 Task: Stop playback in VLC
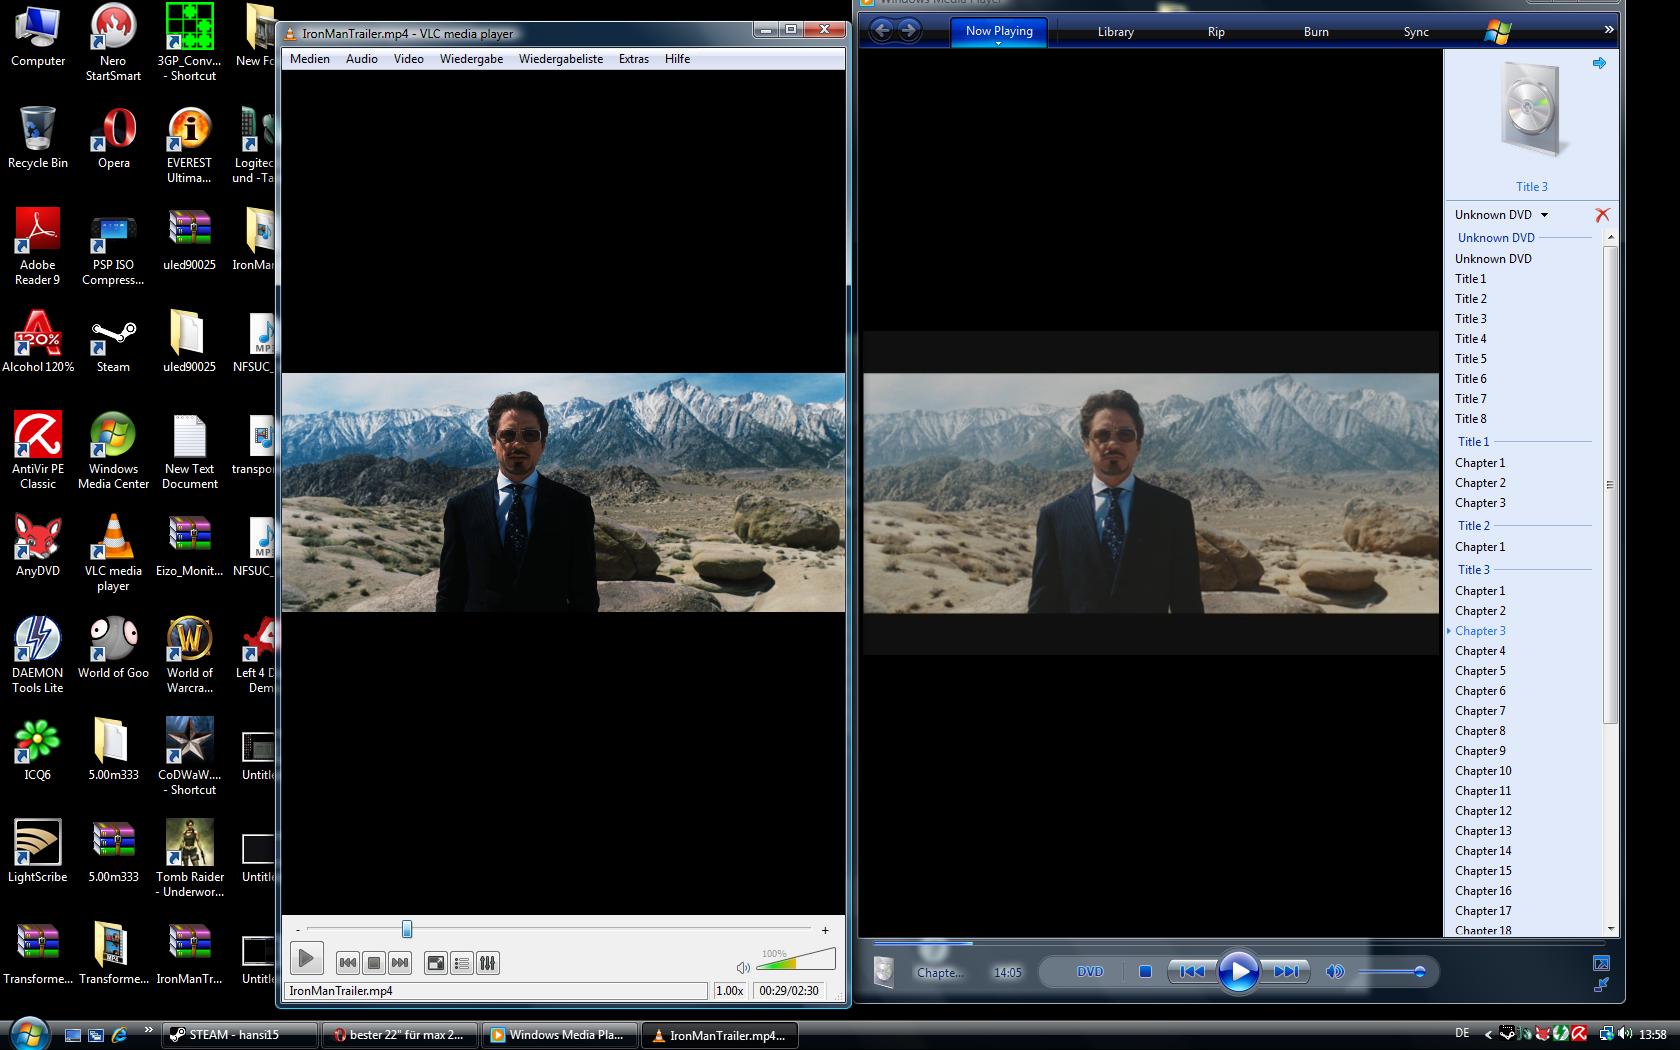point(374,963)
